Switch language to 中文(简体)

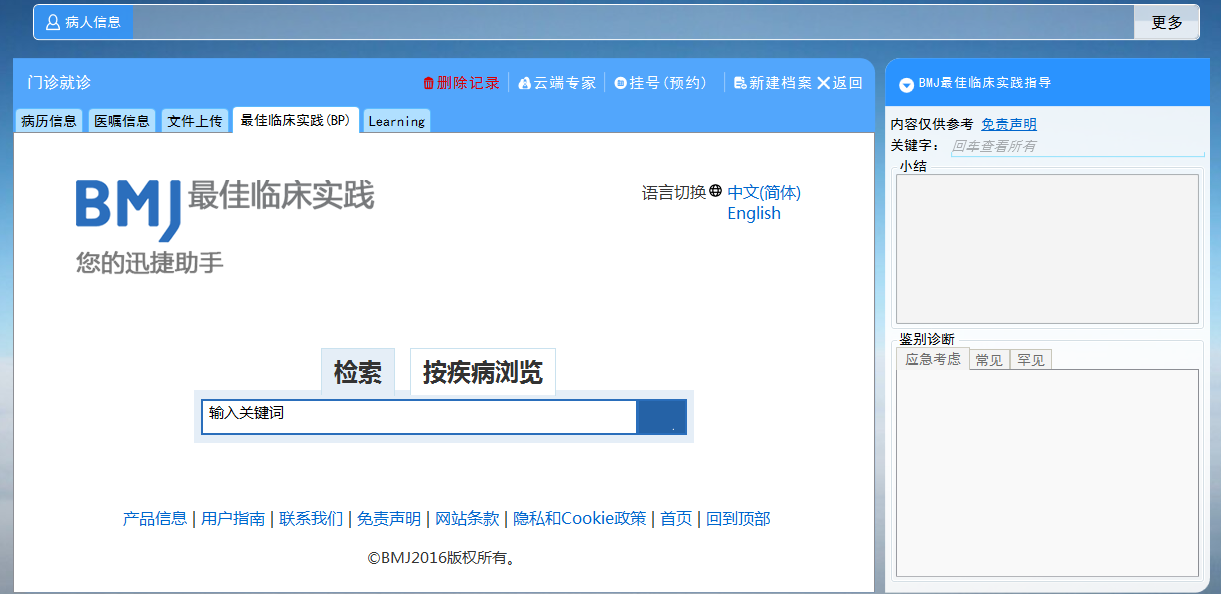click(x=764, y=192)
